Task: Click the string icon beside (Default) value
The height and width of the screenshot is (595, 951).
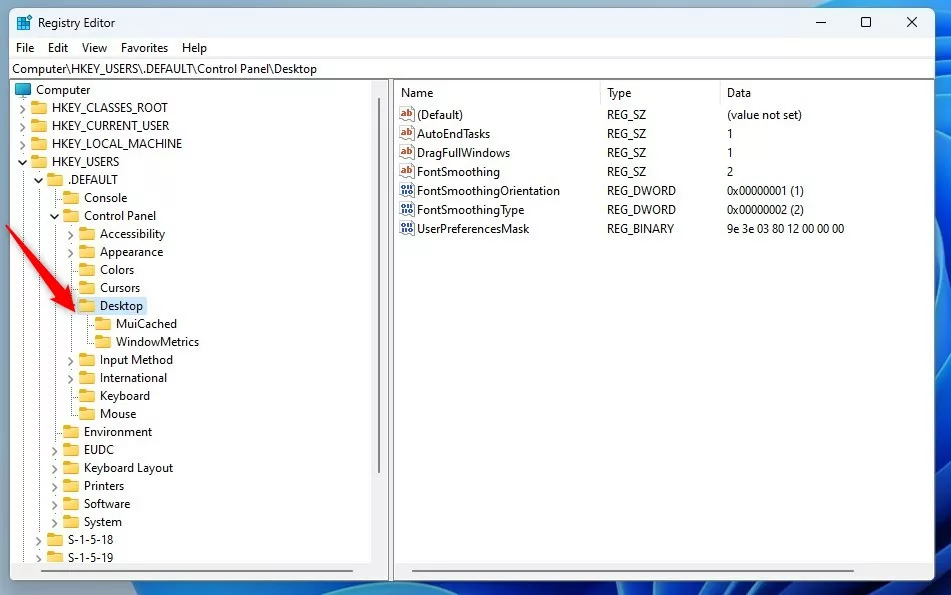Action: (407, 114)
